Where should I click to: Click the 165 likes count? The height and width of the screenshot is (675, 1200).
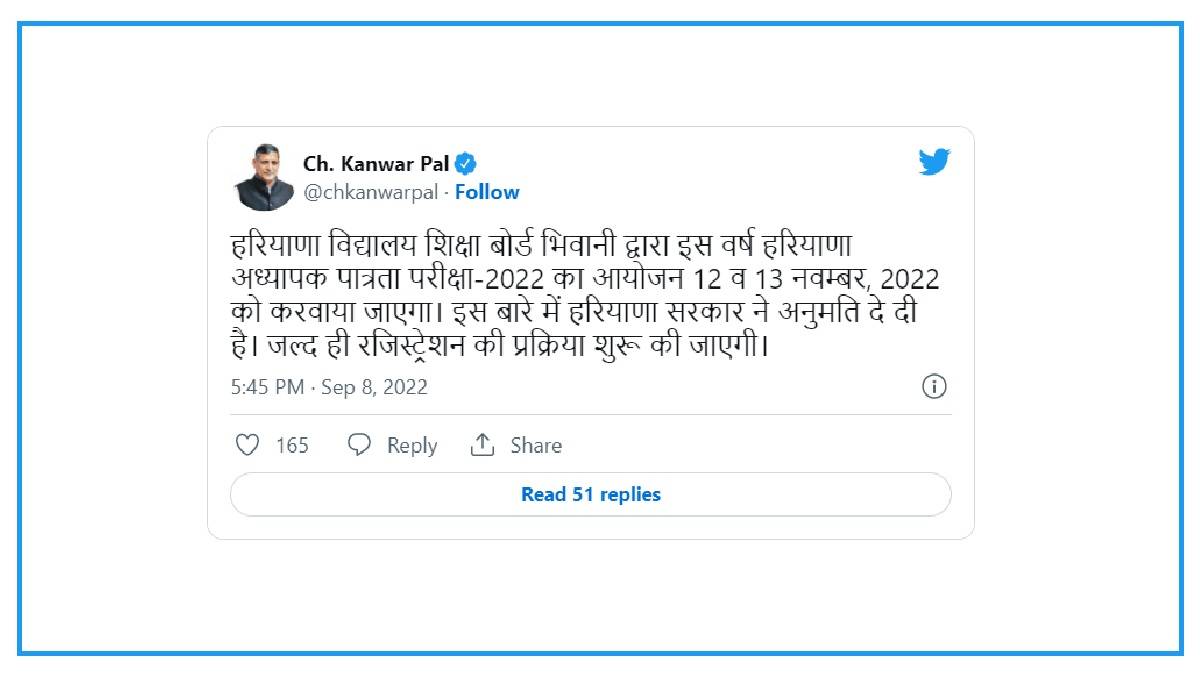292,446
